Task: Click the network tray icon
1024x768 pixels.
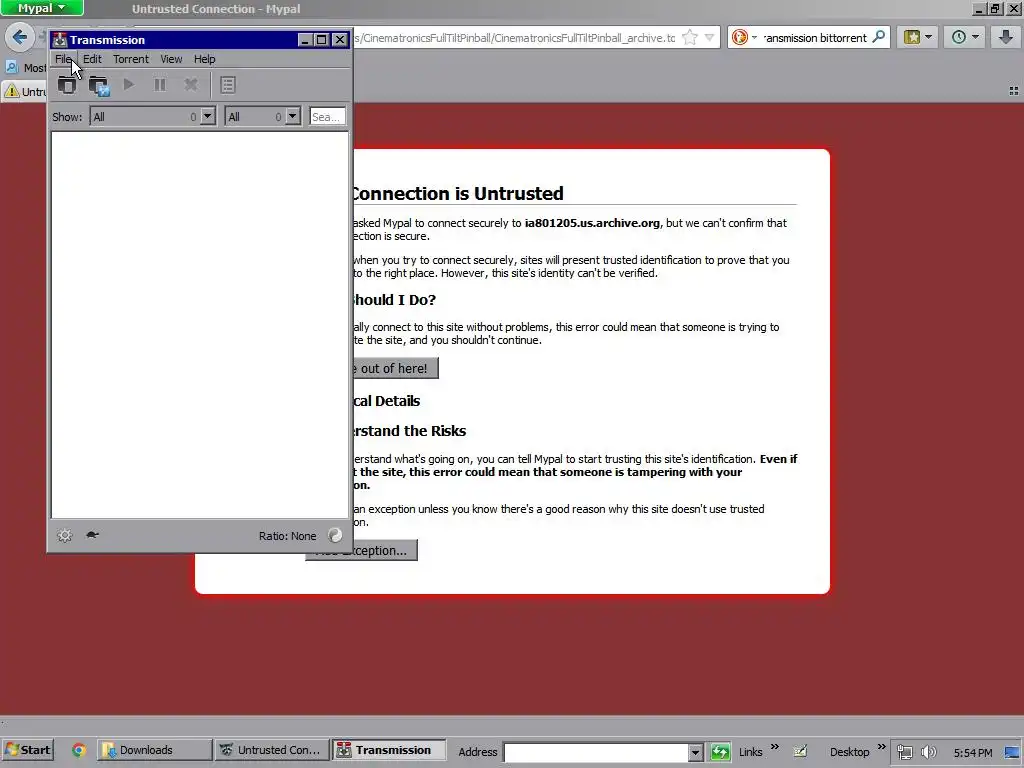Action: 904,752
